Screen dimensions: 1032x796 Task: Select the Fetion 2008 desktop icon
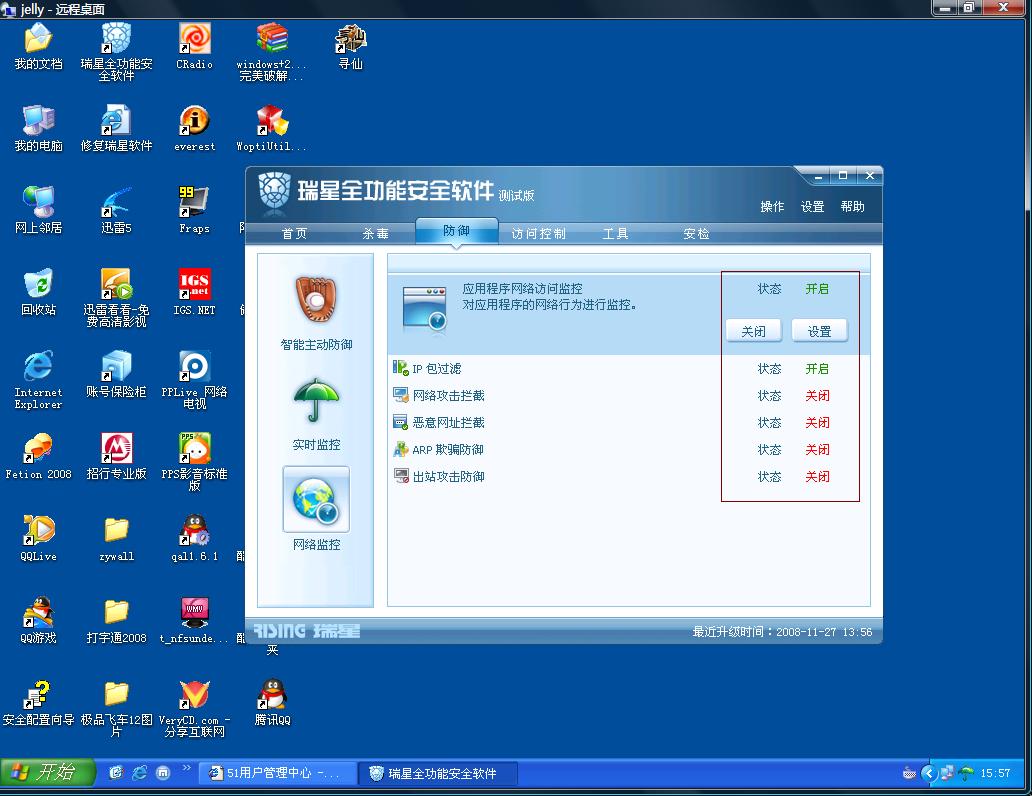(38, 448)
